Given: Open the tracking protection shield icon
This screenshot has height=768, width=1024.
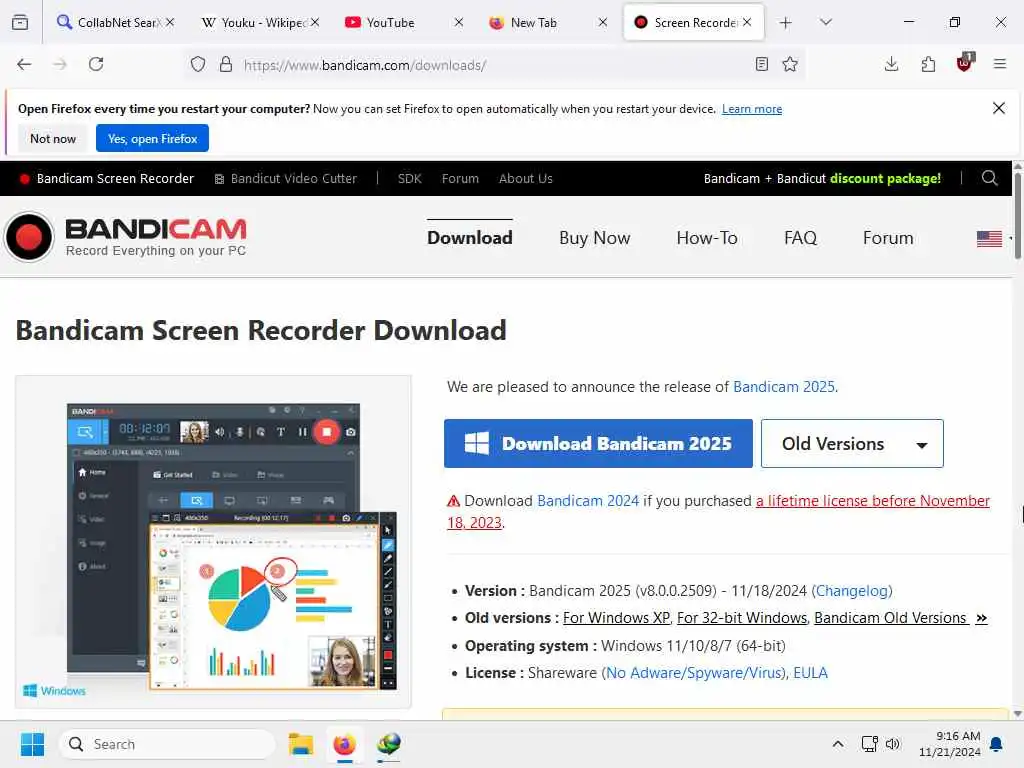Looking at the screenshot, I should point(198,64).
